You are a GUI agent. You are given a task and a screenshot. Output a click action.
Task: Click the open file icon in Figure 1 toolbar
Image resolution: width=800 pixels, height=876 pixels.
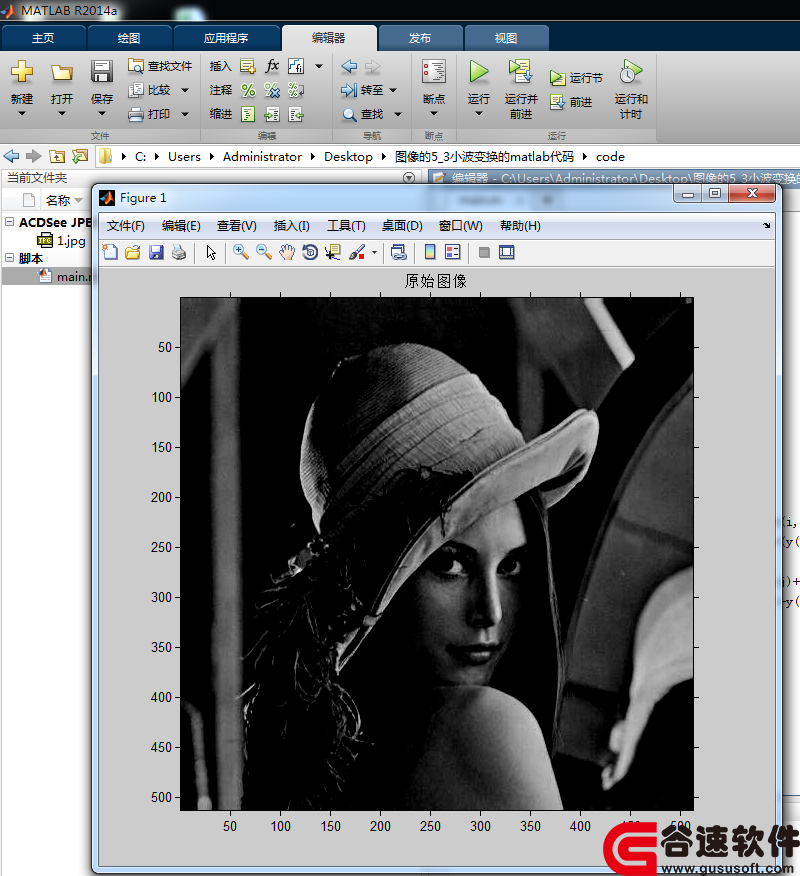click(x=133, y=252)
